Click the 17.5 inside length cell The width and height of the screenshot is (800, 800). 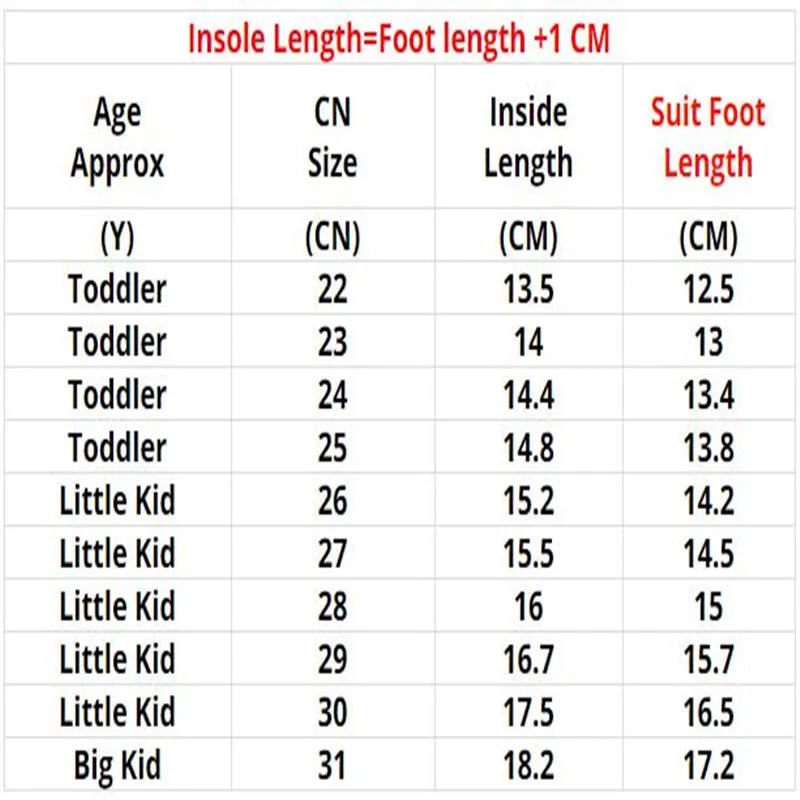pos(528,713)
